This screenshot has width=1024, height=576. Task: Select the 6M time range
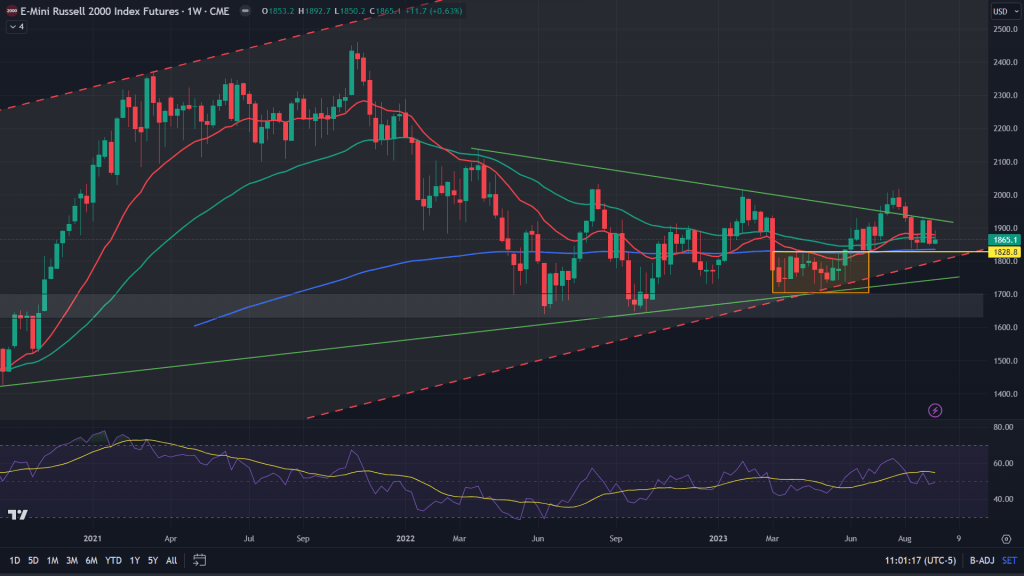tap(91, 559)
